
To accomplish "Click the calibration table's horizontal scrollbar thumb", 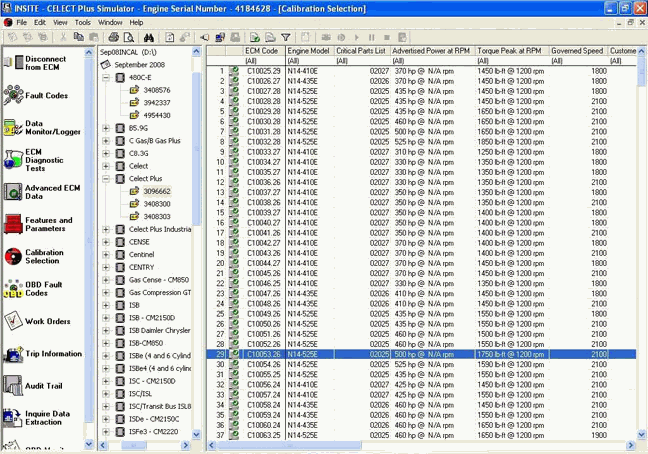I will pyautogui.click(x=289, y=445).
